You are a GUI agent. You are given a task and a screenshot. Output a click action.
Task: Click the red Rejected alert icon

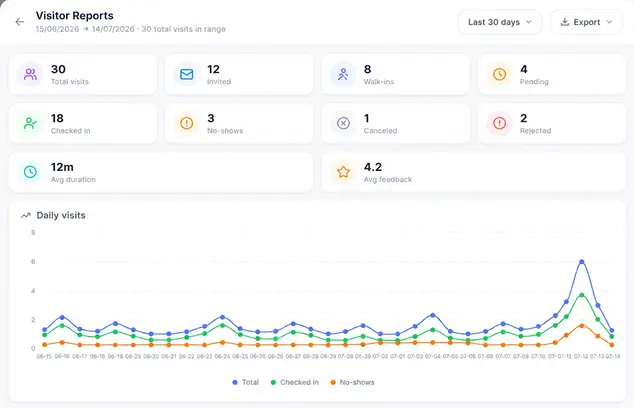pos(499,123)
